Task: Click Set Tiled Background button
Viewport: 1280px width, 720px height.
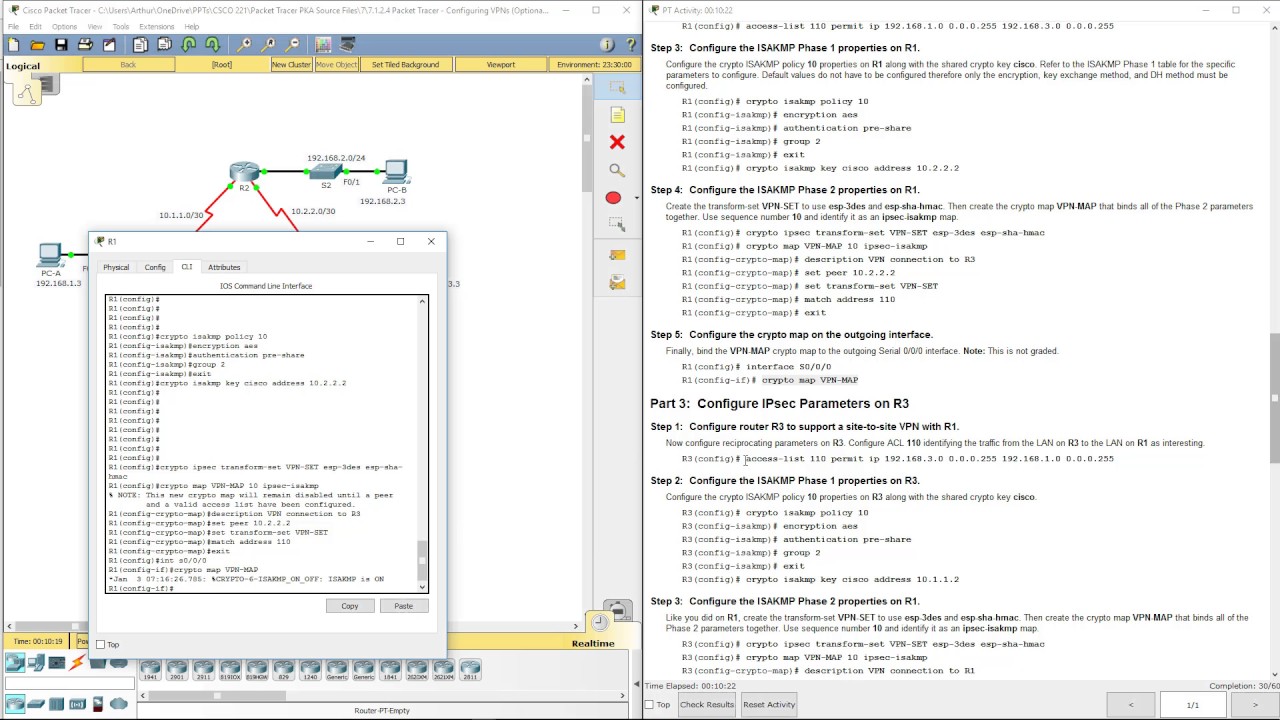Action: [405, 64]
